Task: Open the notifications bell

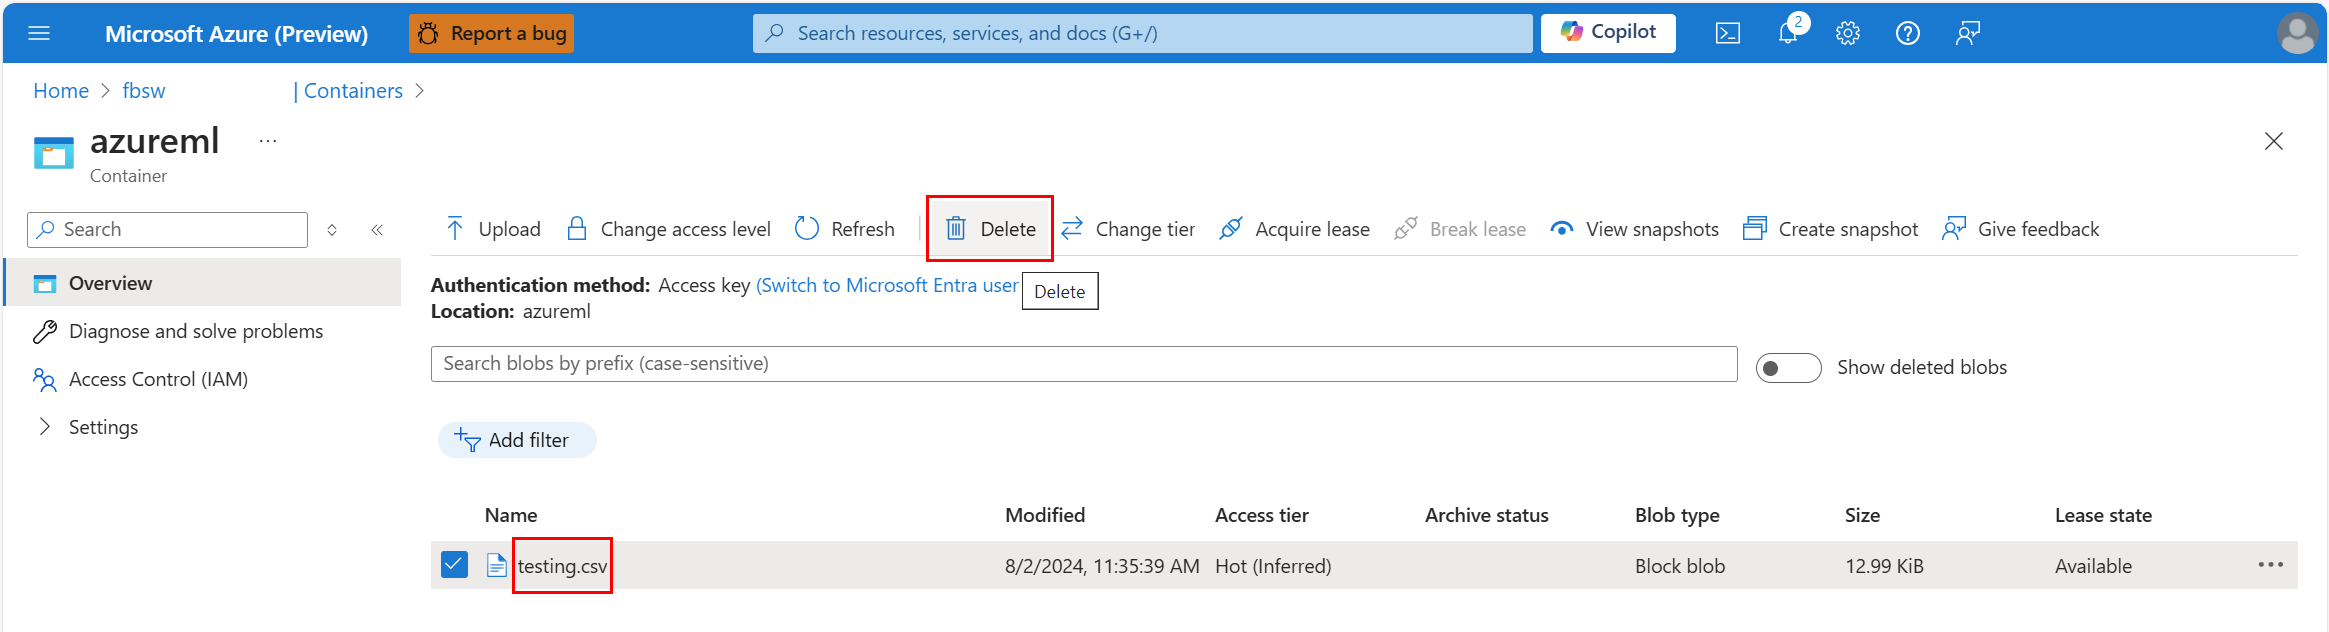Action: coord(1788,33)
